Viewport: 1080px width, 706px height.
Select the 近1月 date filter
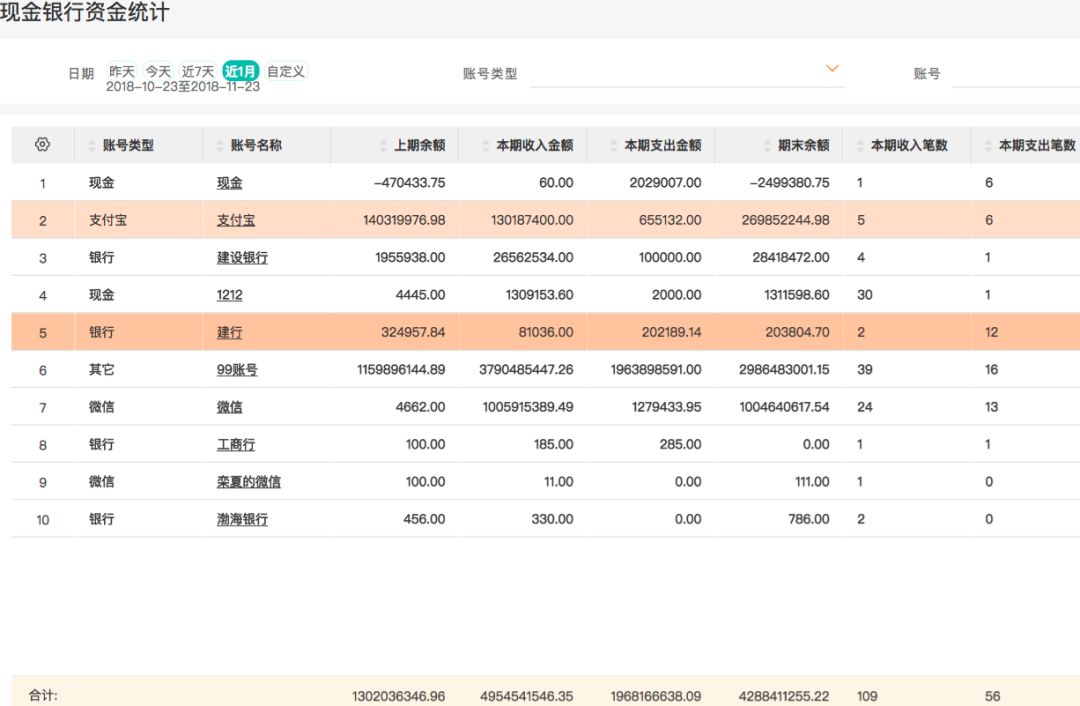pos(240,71)
